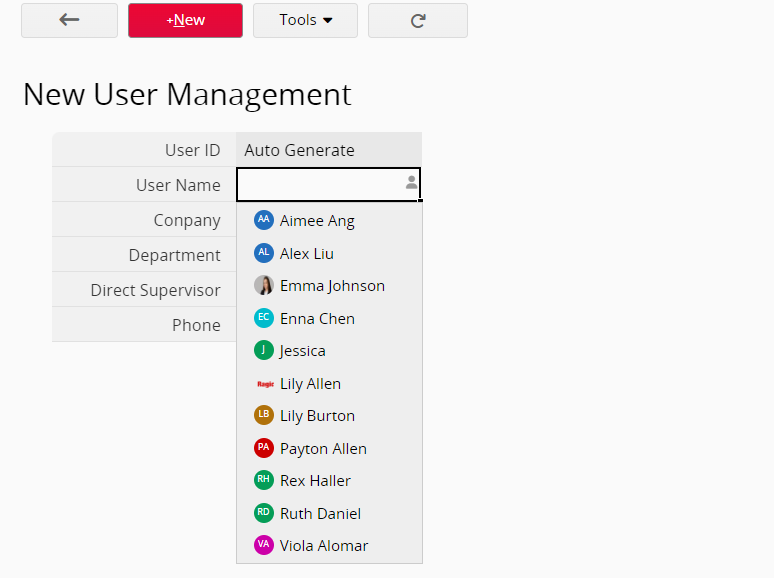Click the User Name field label
Viewport: 774px width, 578px height.
point(178,185)
